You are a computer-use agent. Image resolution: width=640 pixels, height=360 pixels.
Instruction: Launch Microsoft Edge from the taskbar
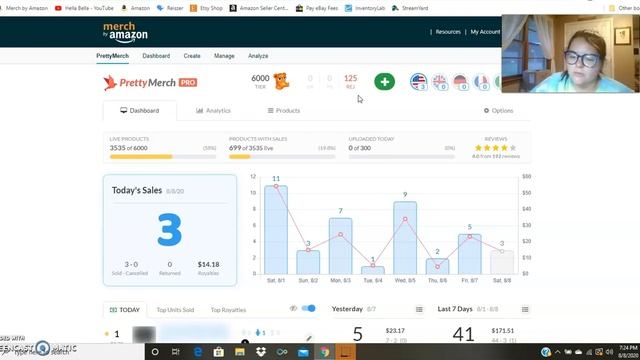pyautogui.click(x=198, y=352)
